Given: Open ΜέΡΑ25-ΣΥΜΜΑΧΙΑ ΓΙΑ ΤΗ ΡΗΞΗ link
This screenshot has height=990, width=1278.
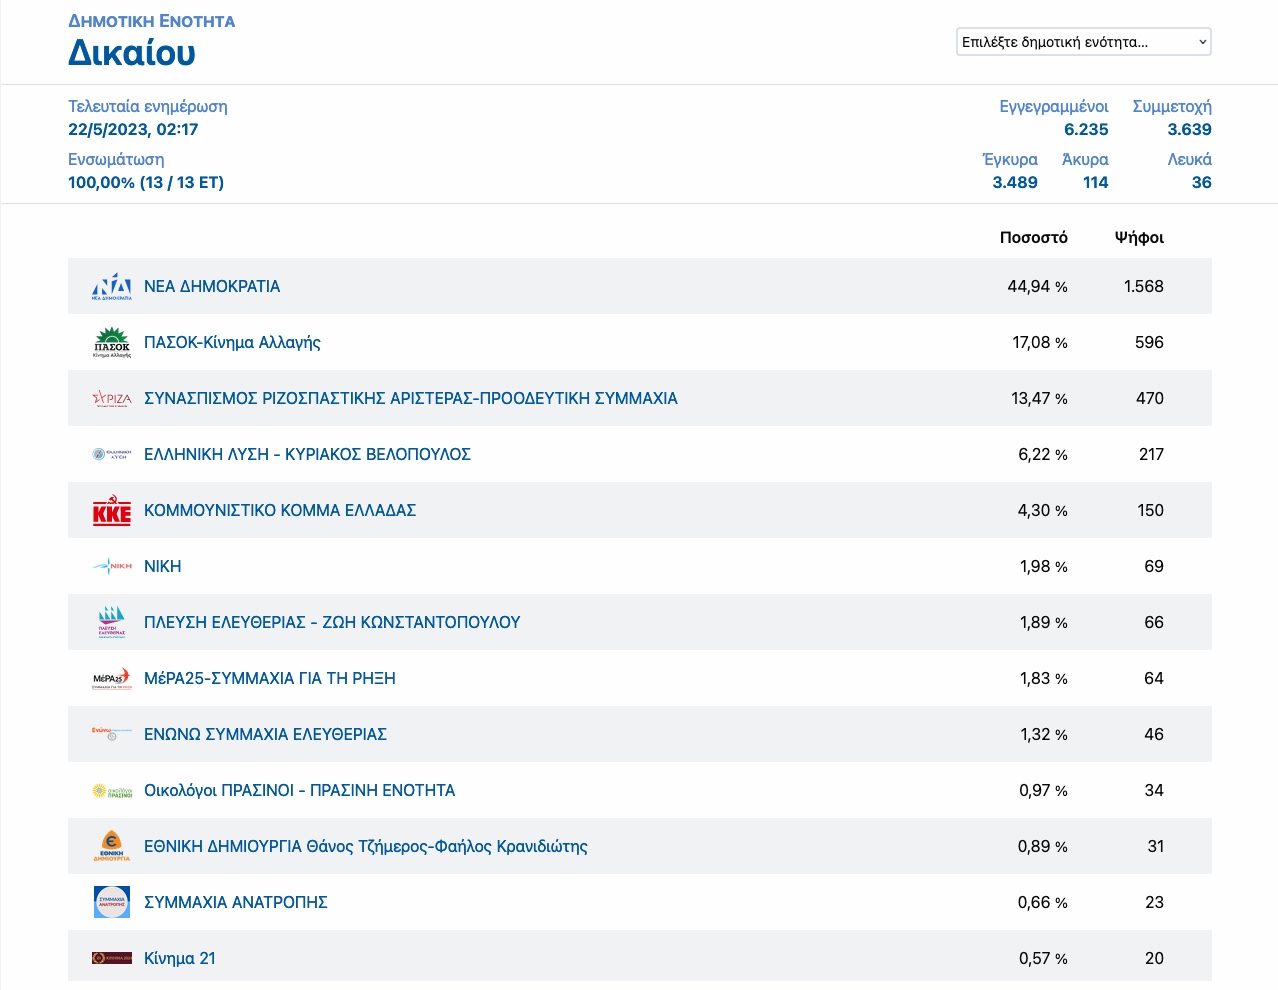Looking at the screenshot, I should click(x=270, y=678).
